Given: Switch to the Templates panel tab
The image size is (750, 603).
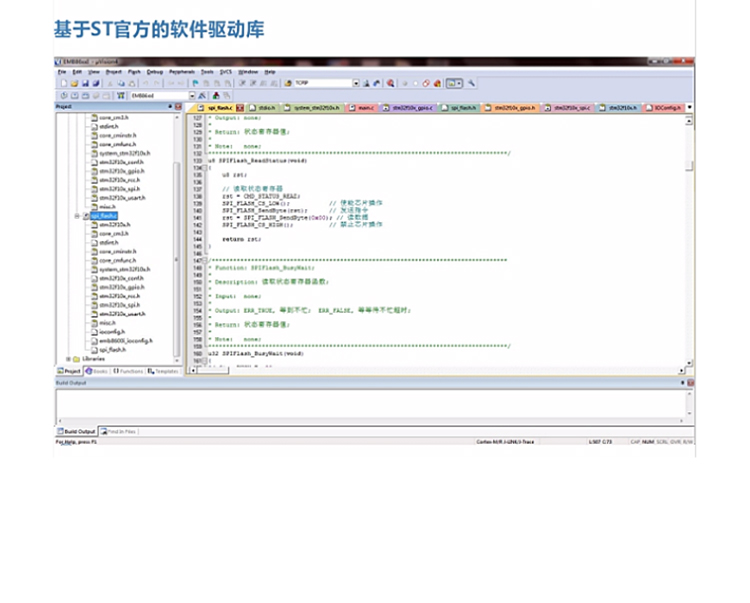Looking at the screenshot, I should pos(163,371).
